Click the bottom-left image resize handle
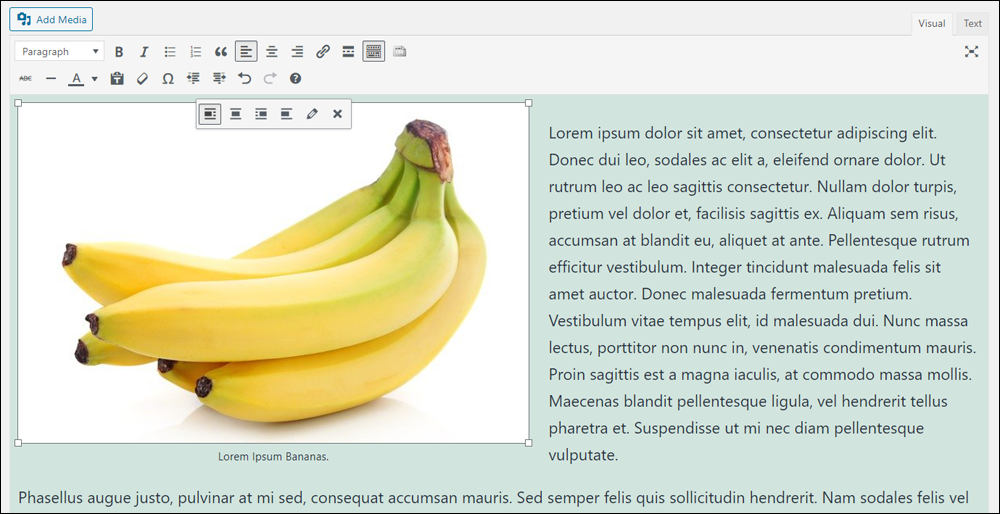 tap(18, 443)
